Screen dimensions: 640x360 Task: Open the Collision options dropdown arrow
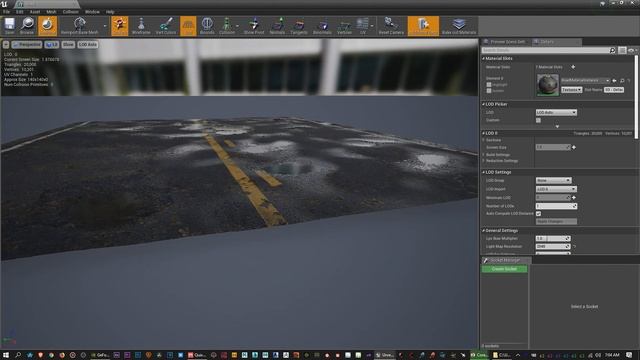coord(238,26)
